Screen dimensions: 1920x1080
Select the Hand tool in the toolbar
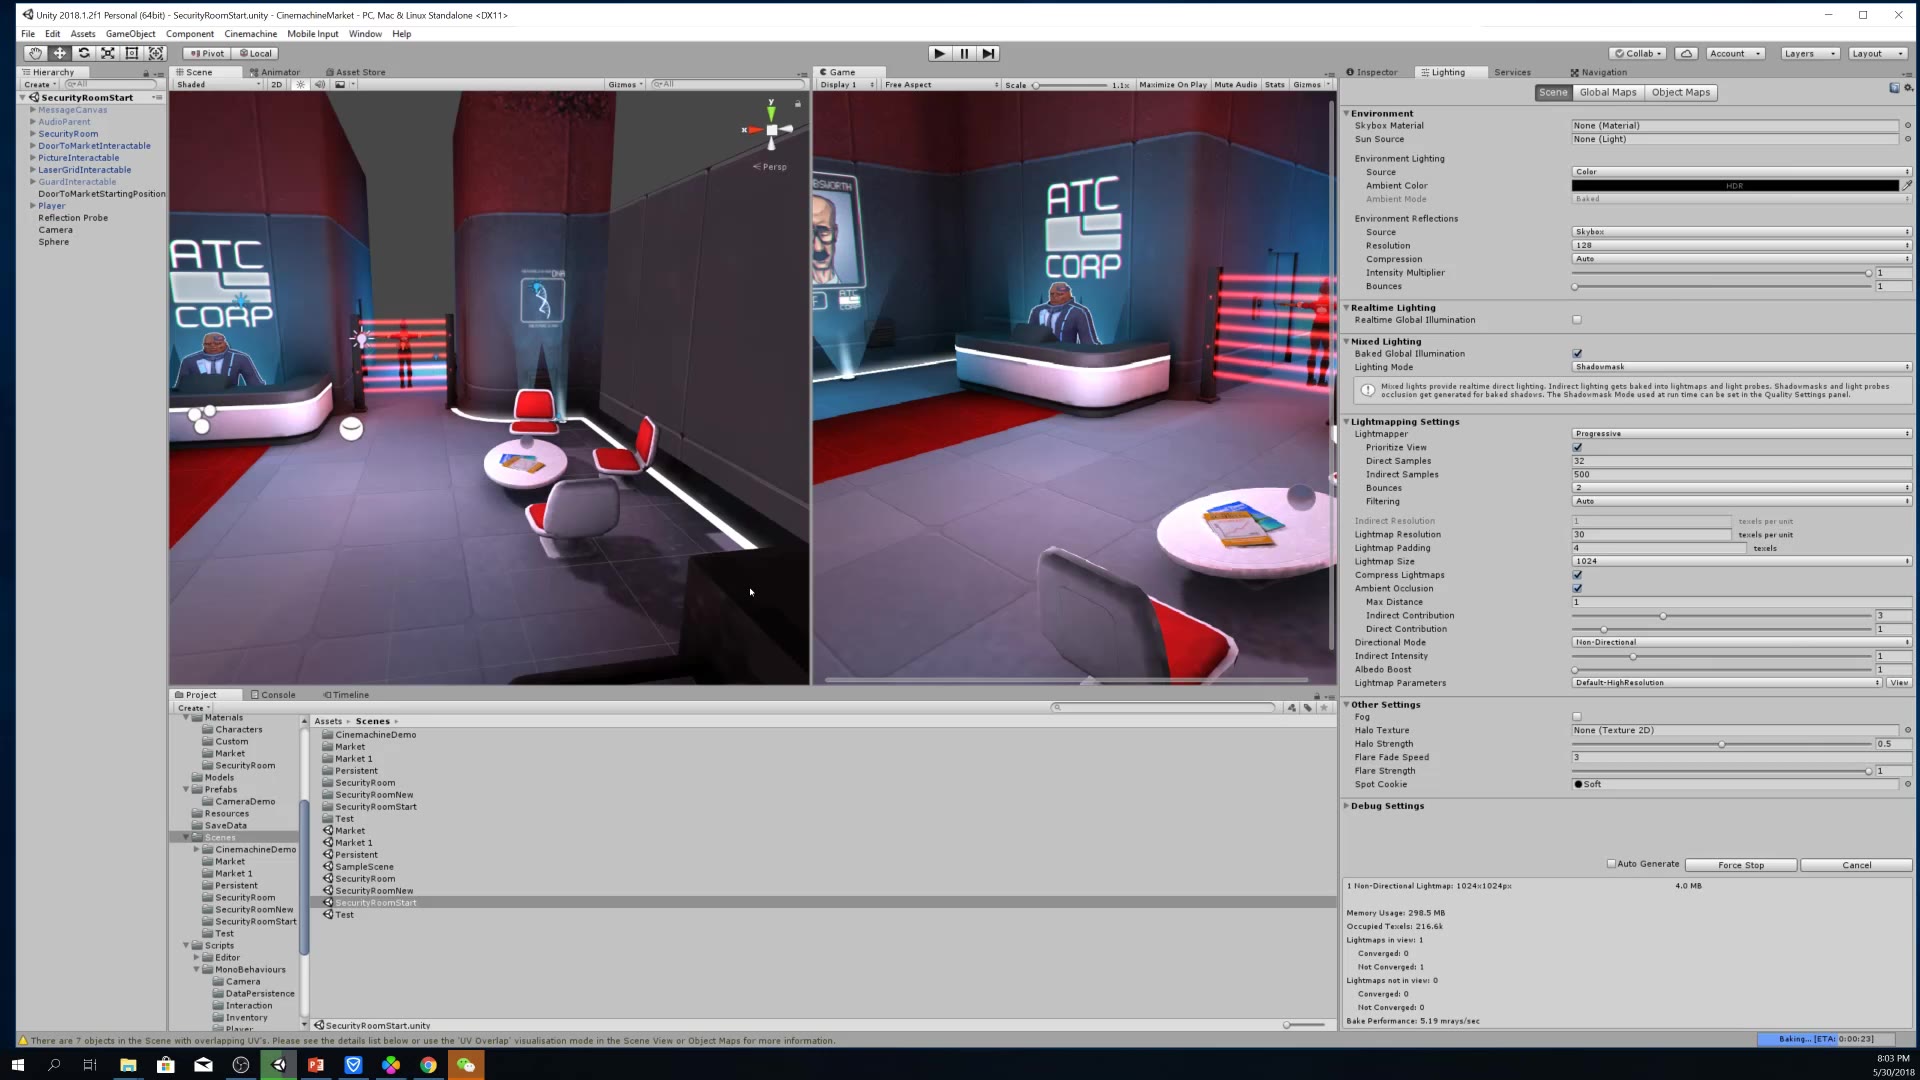point(35,53)
